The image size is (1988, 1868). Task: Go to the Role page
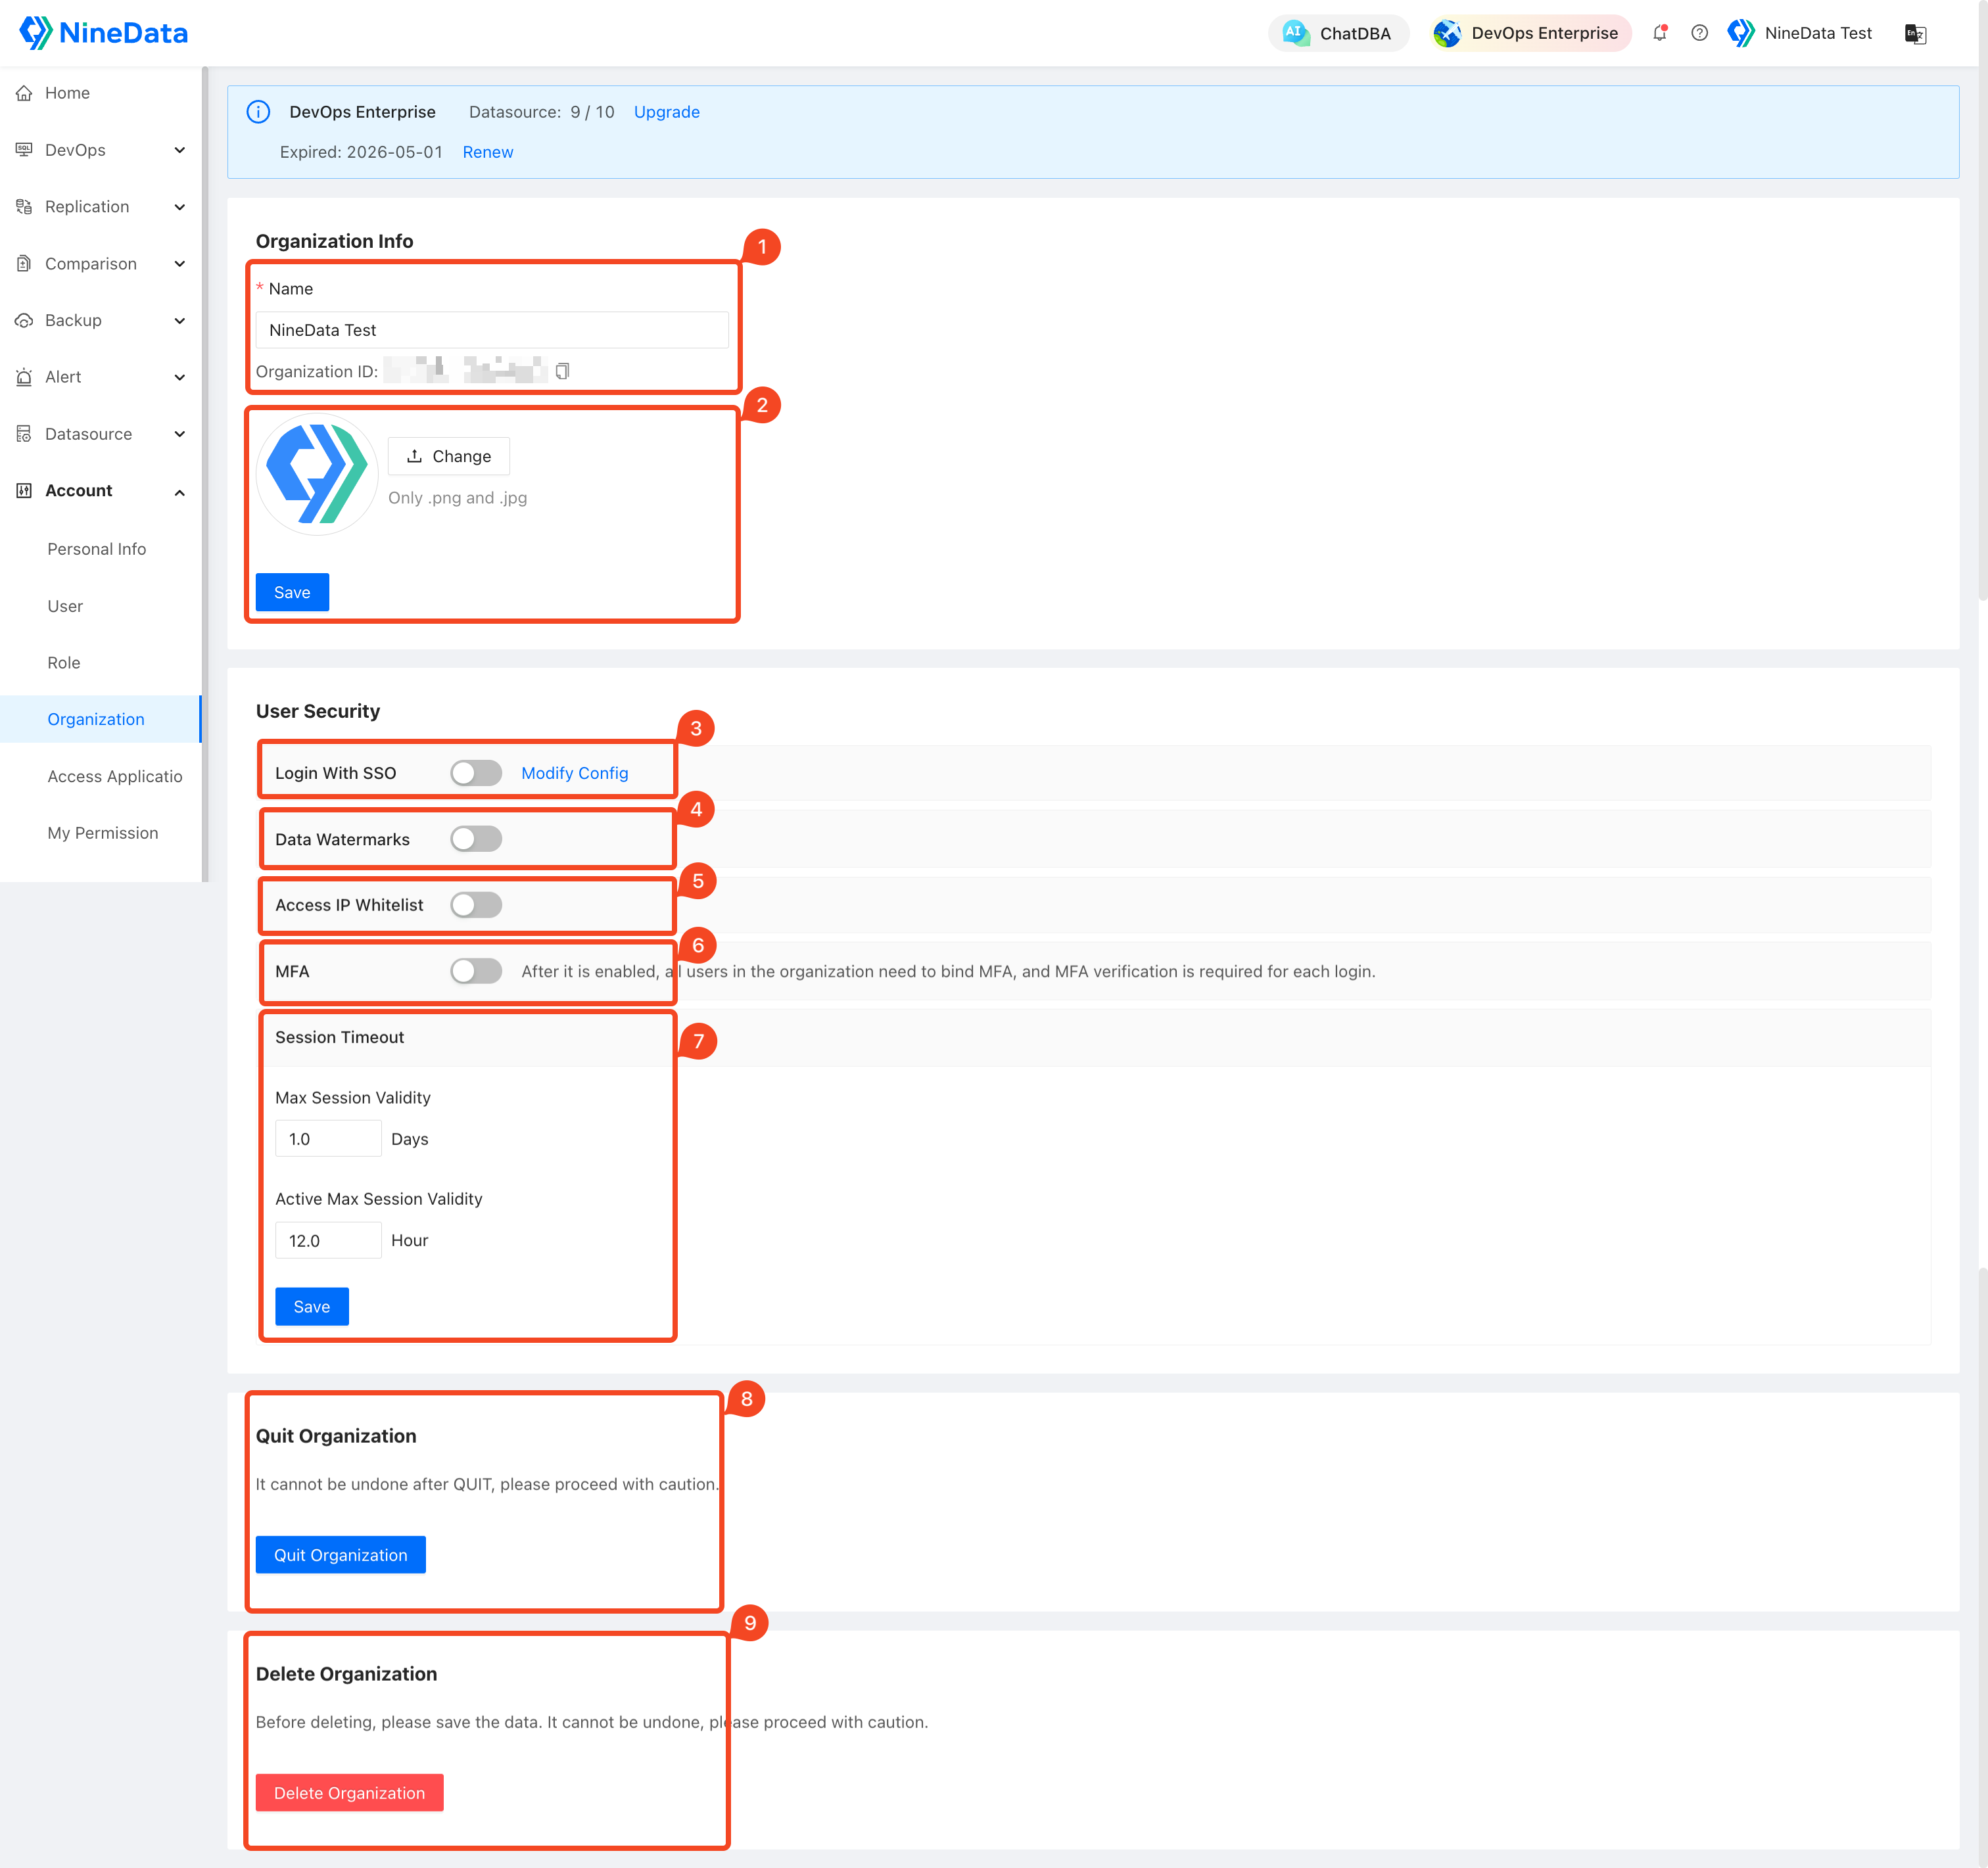pyautogui.click(x=64, y=663)
